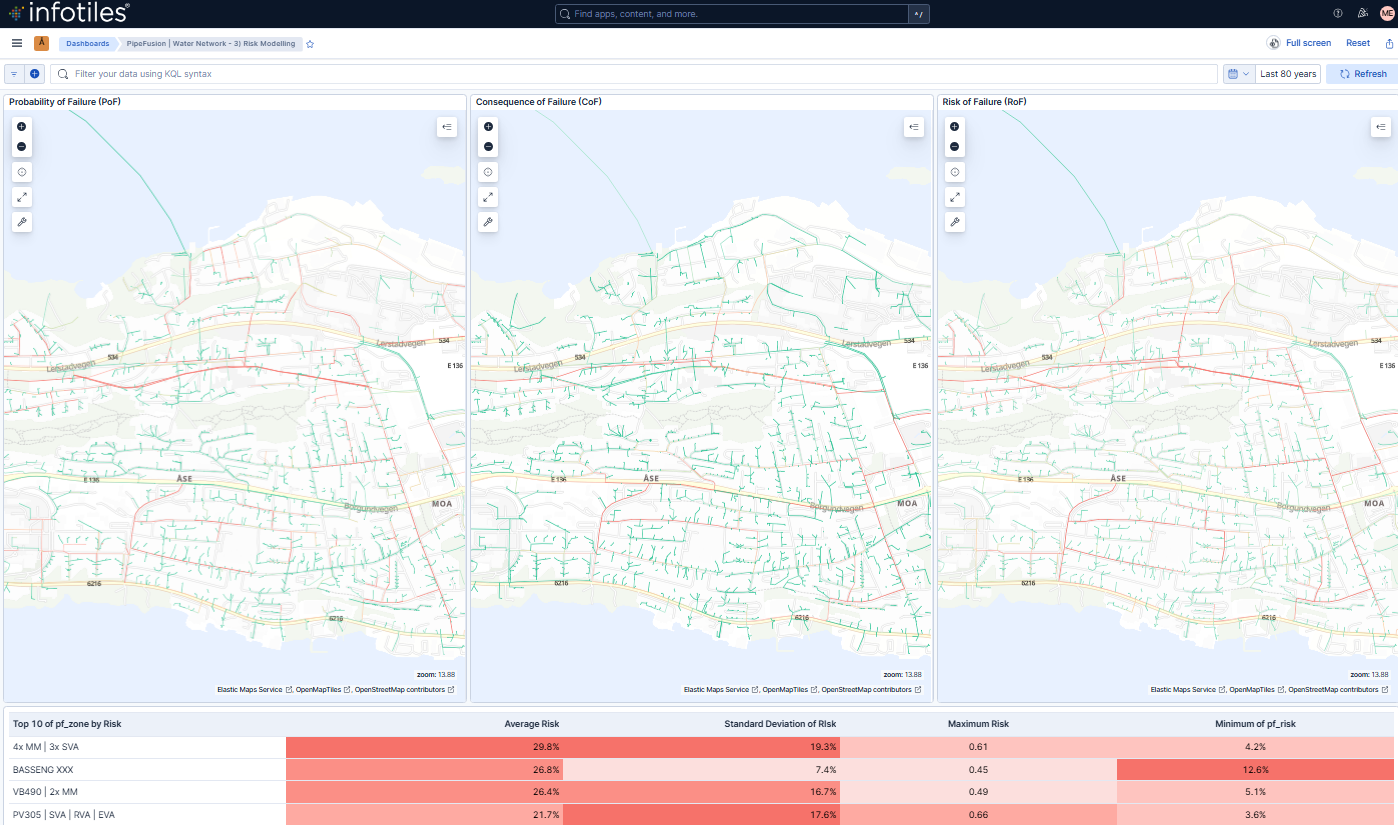This screenshot has height=825, width=1398.
Task: Zoom out on the Consequence of Failure map
Action: point(488,146)
